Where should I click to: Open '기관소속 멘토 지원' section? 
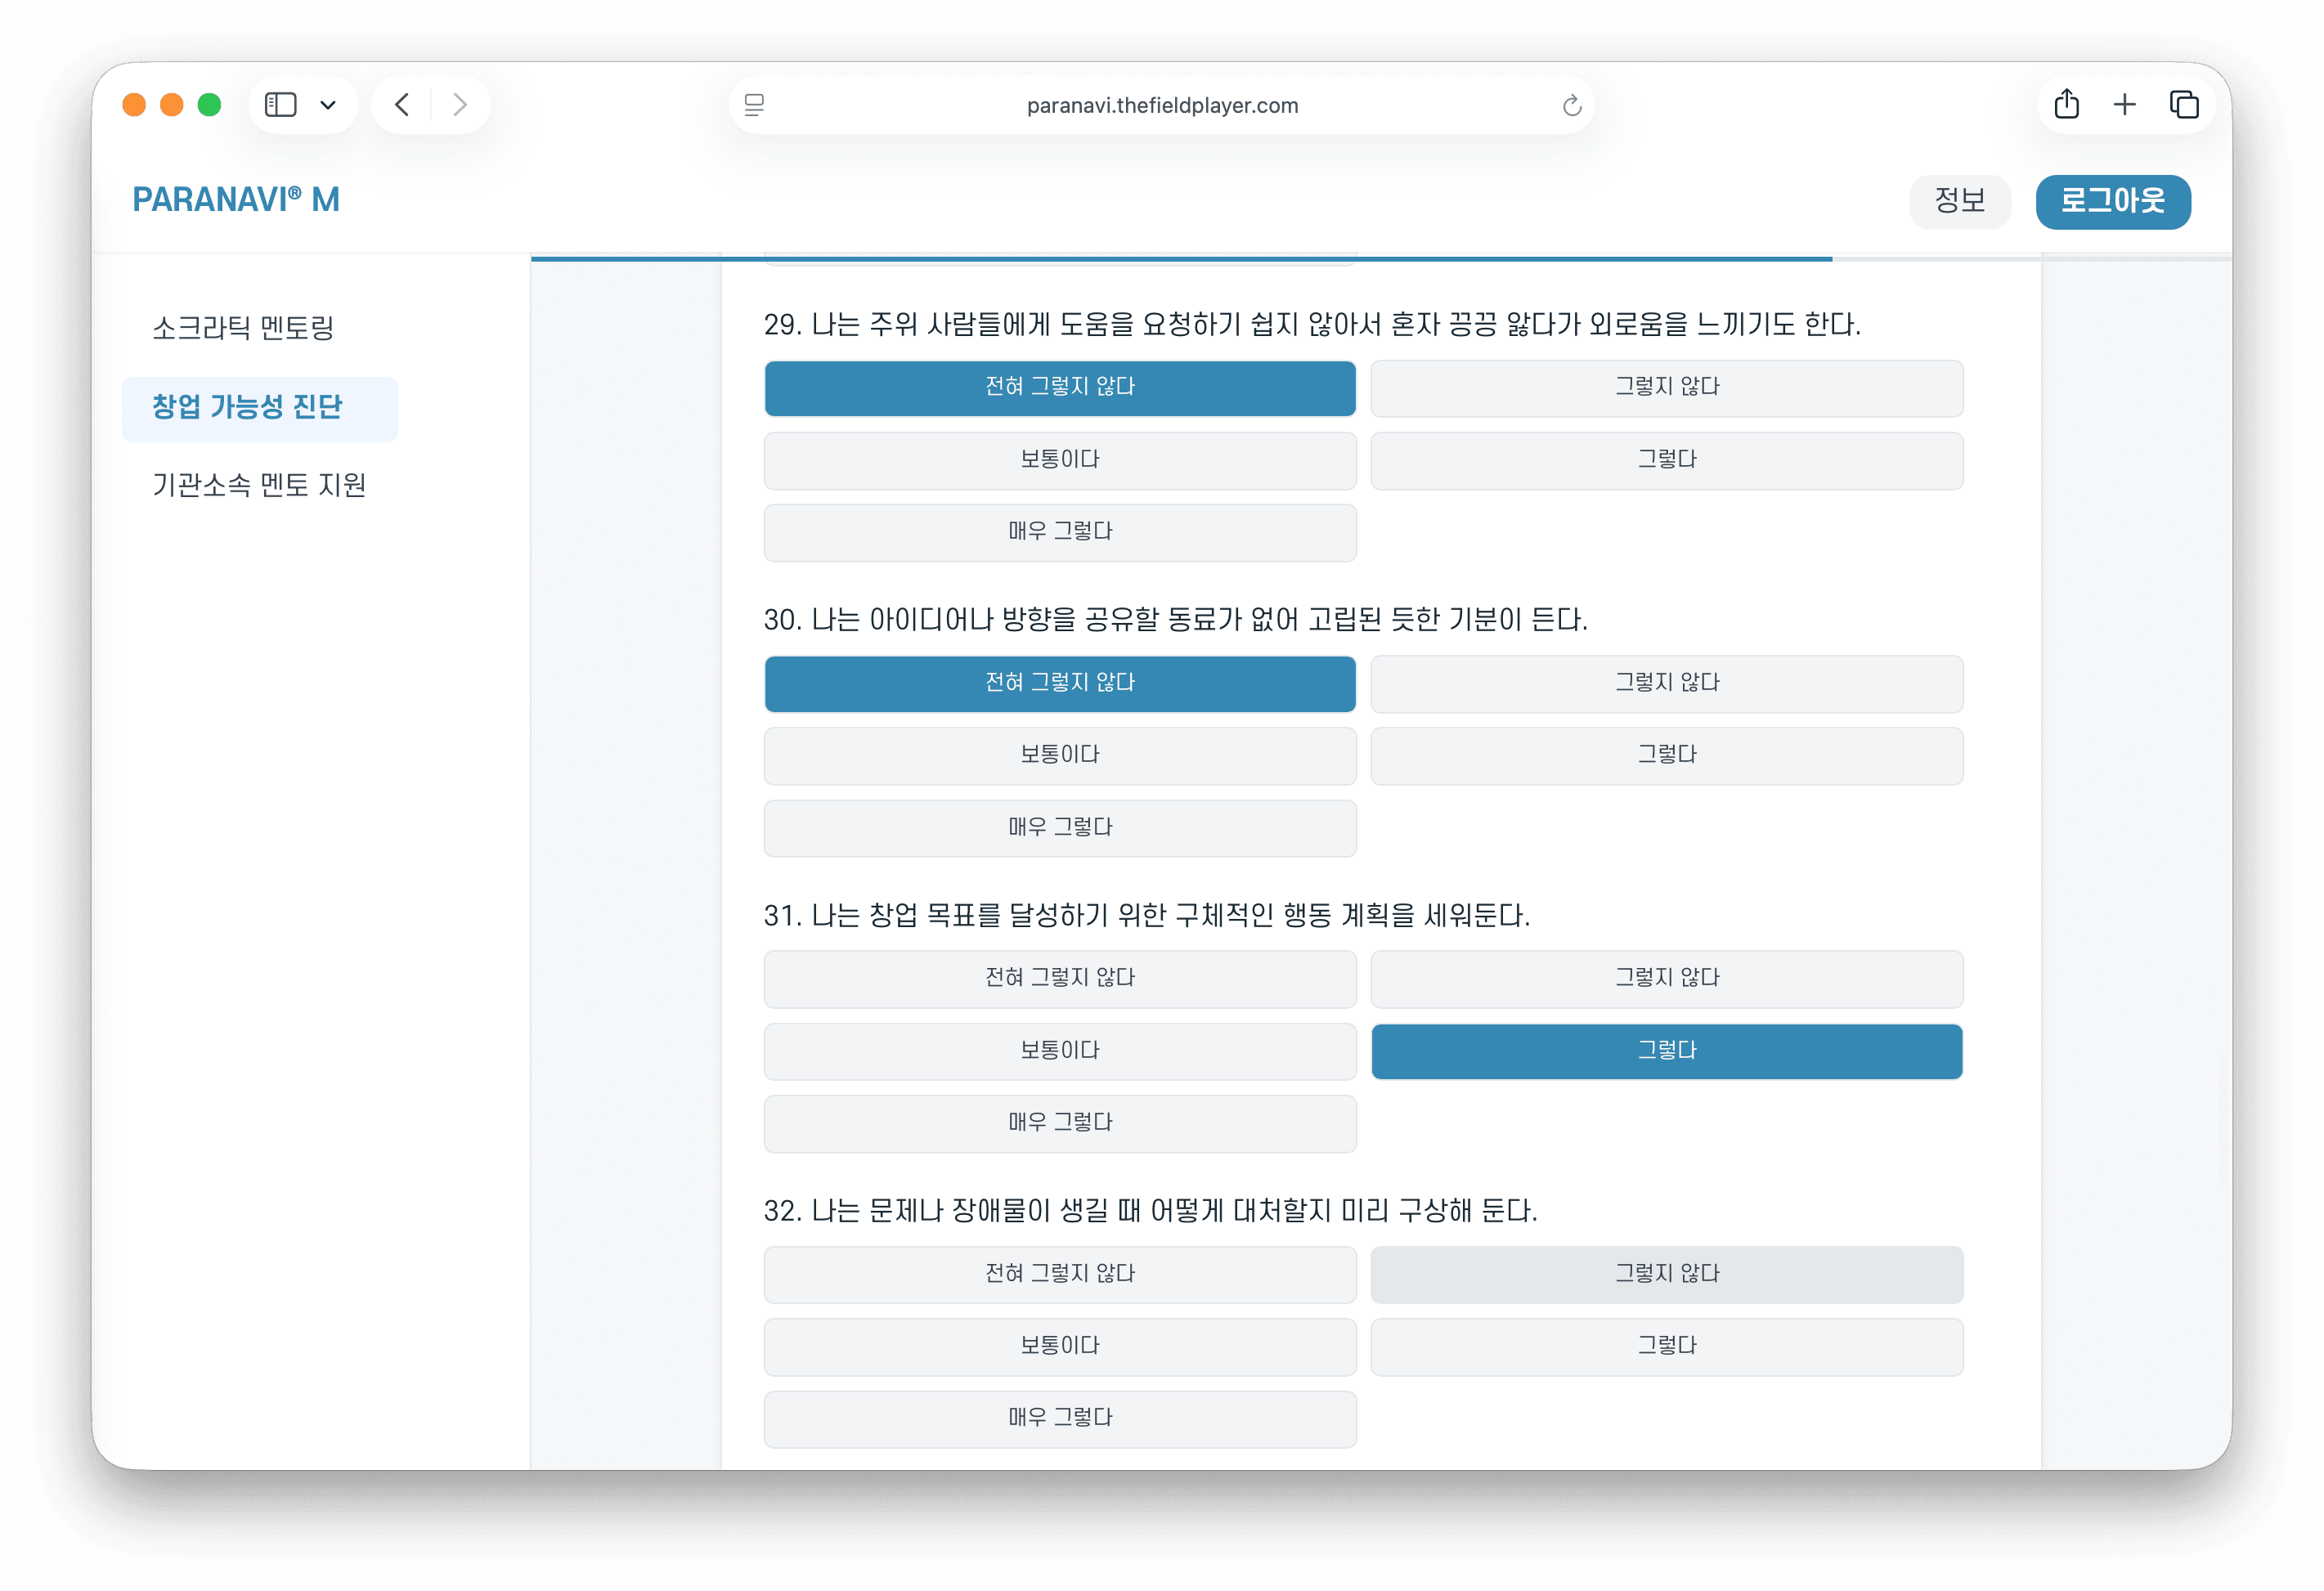point(260,486)
